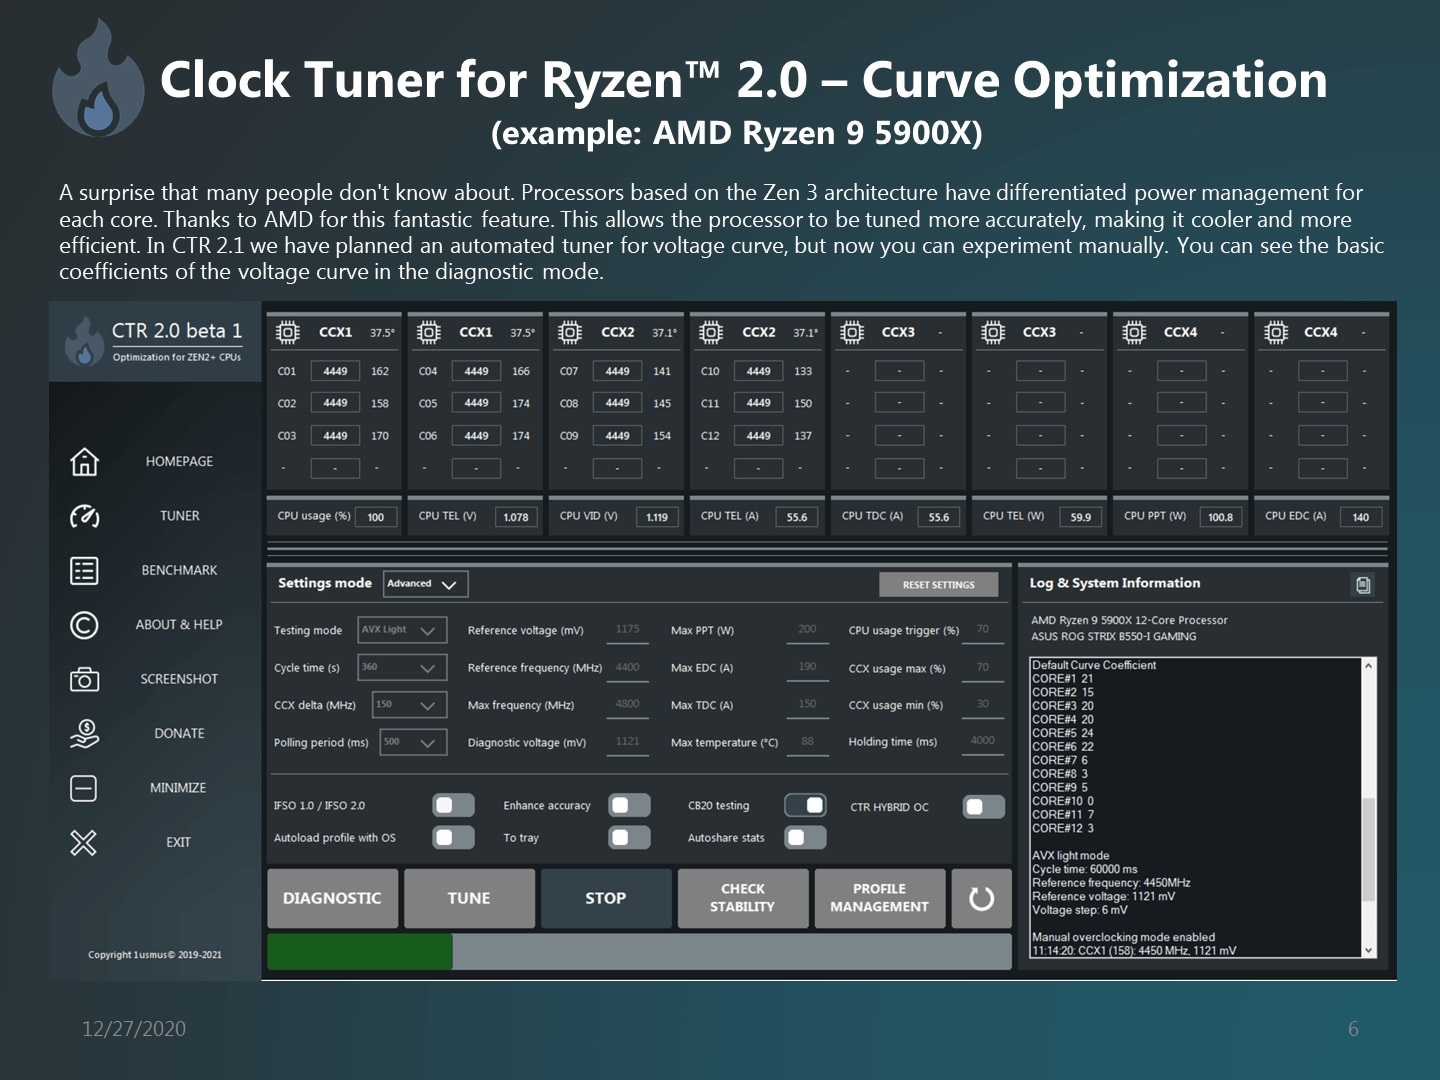Click the second CCX4 chip icon

(x=1276, y=332)
